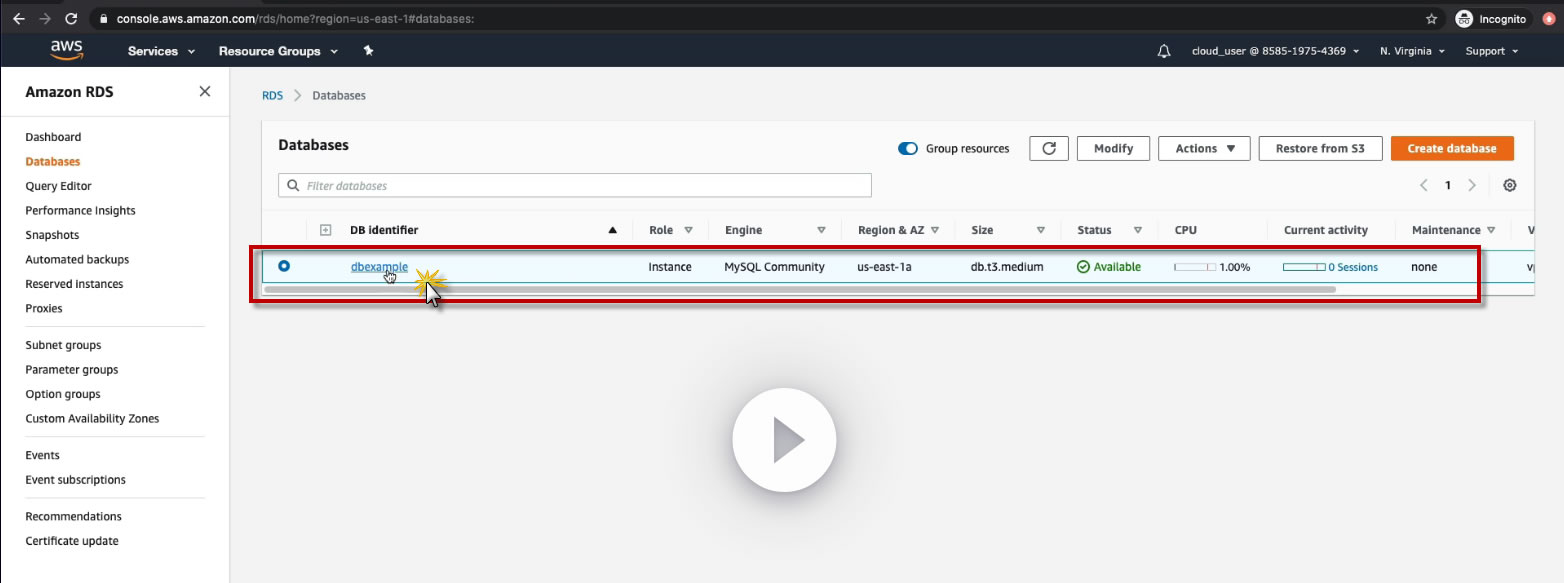Open Automated backups in sidebar
This screenshot has height=583, width=1564.
click(x=77, y=260)
